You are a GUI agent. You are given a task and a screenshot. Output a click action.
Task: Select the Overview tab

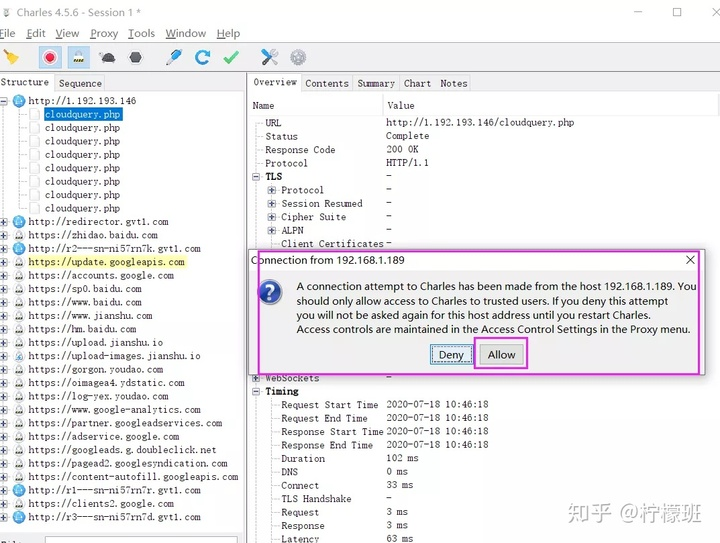[275, 82]
